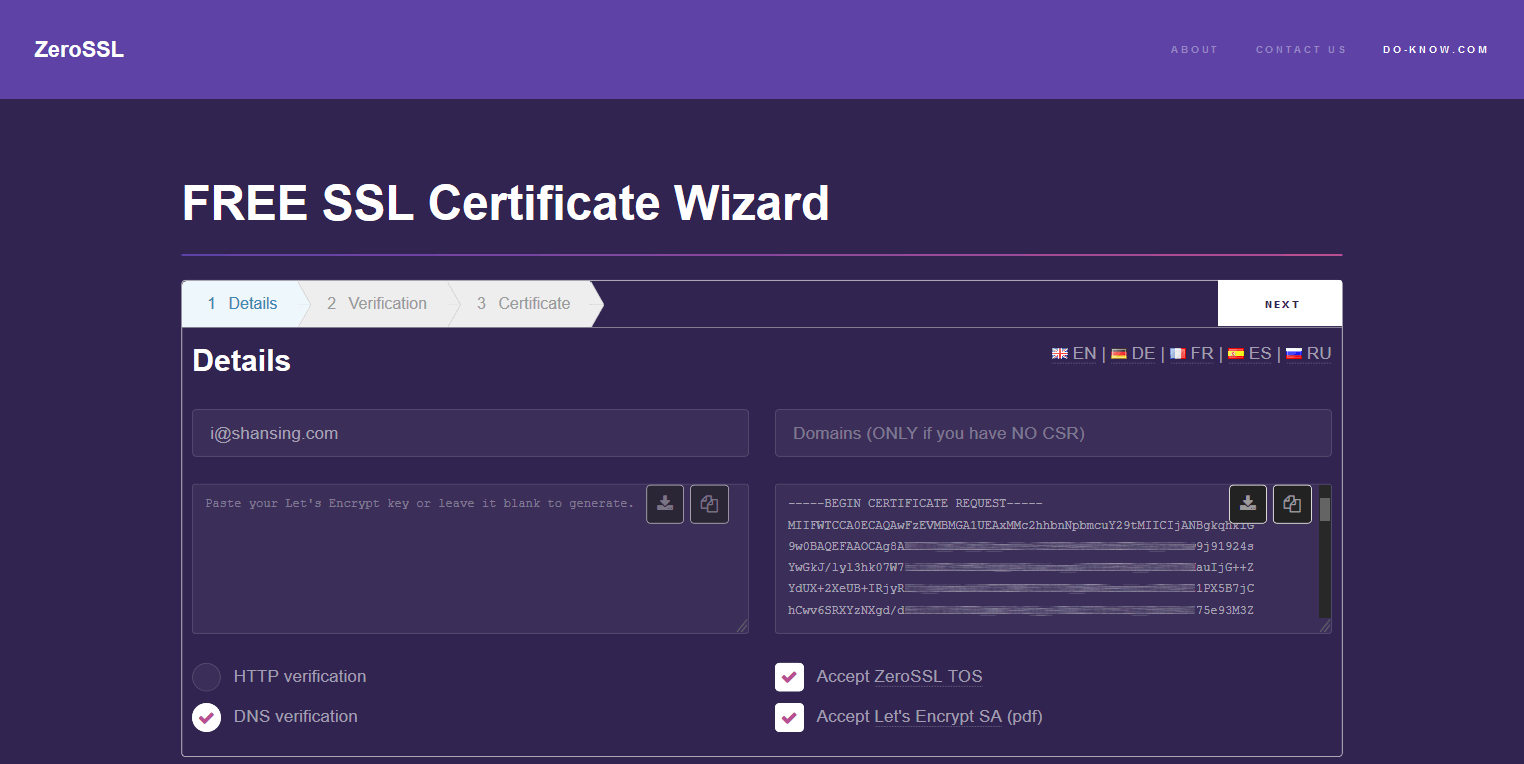1524x764 pixels.
Task: Open the Verification step tab
Action: point(377,304)
